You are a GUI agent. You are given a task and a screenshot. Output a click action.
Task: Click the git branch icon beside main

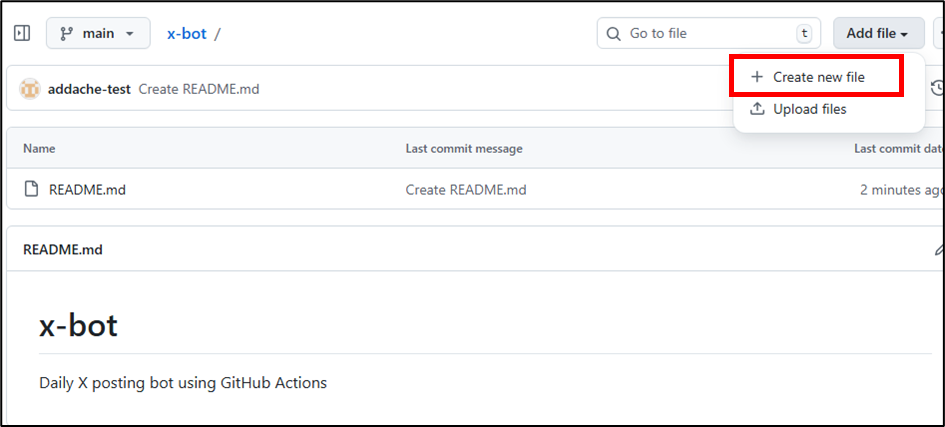[67, 33]
